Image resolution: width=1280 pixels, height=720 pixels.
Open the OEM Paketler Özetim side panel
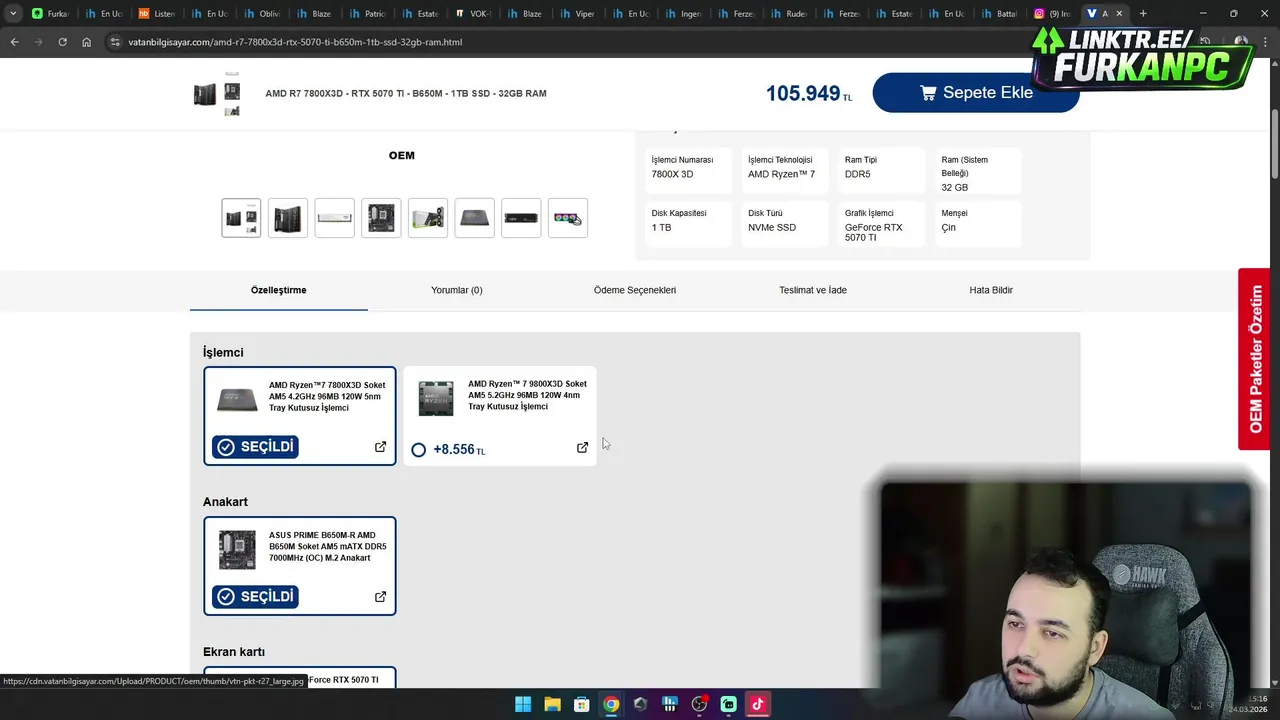[1254, 359]
